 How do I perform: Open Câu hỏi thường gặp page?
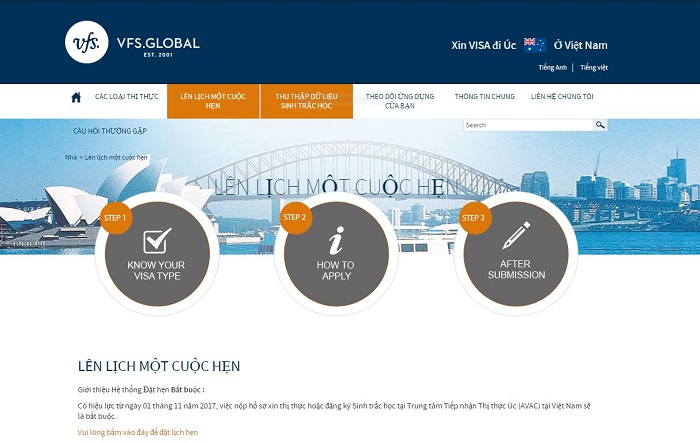click(110, 131)
